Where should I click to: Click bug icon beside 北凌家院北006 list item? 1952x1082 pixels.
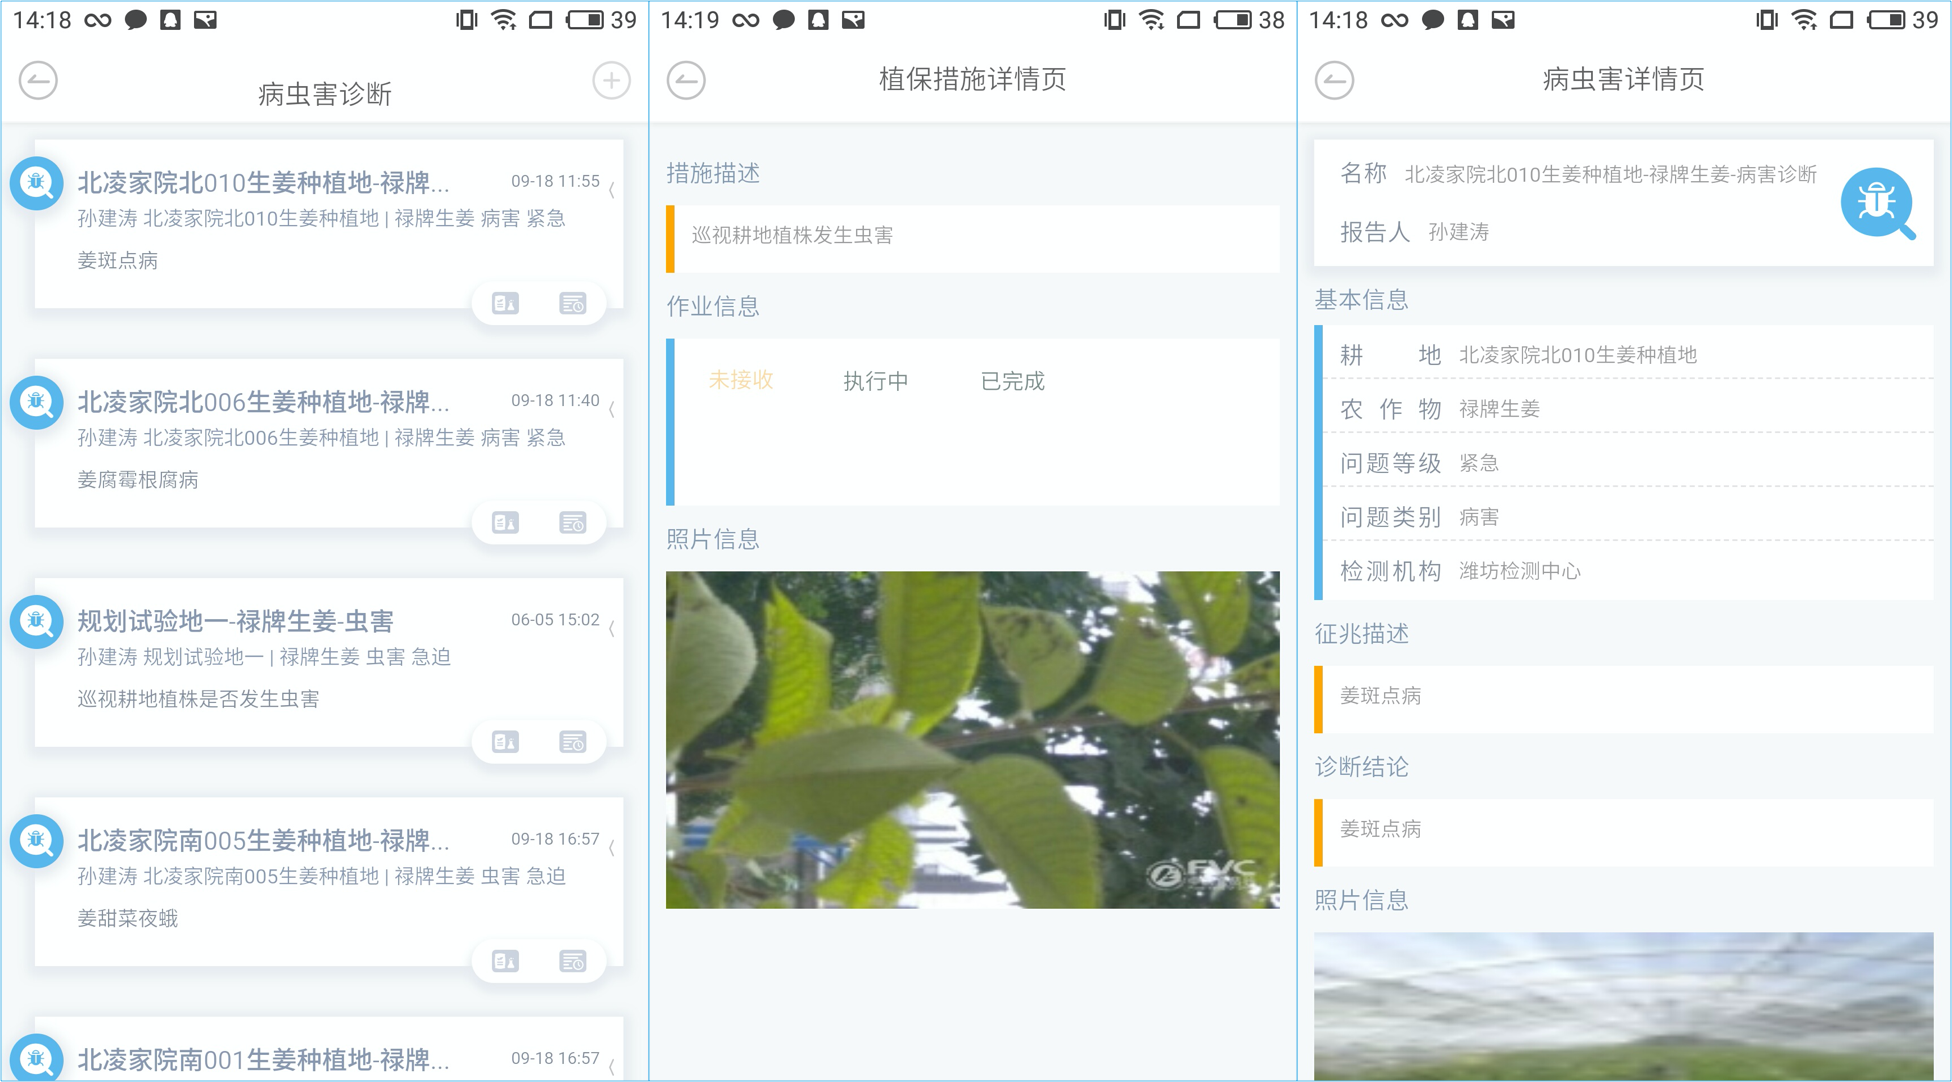pyautogui.click(x=37, y=402)
